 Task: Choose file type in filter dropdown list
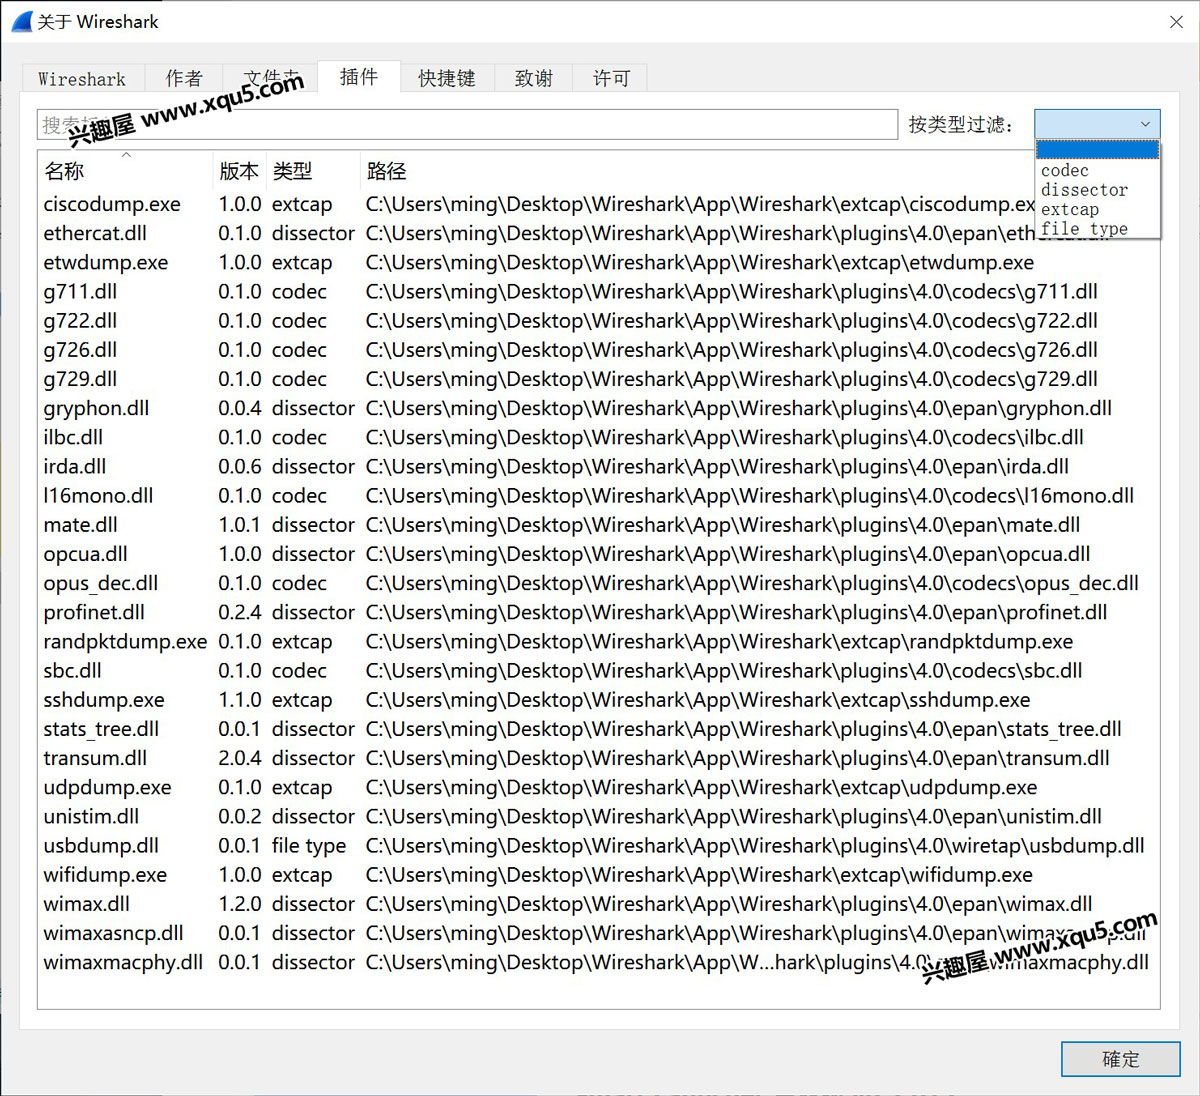pyautogui.click(x=1097, y=228)
